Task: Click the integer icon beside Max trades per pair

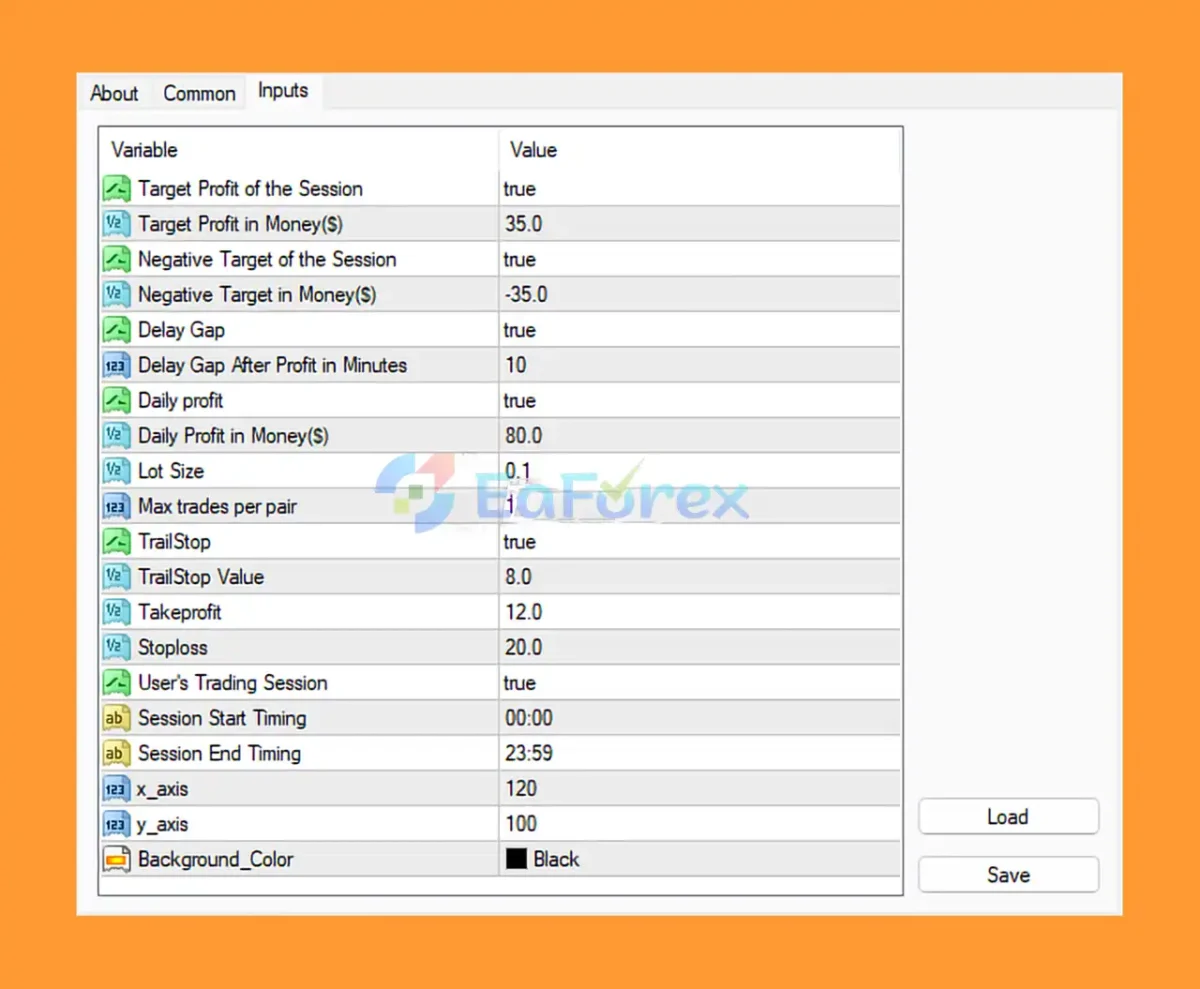Action: (117, 507)
